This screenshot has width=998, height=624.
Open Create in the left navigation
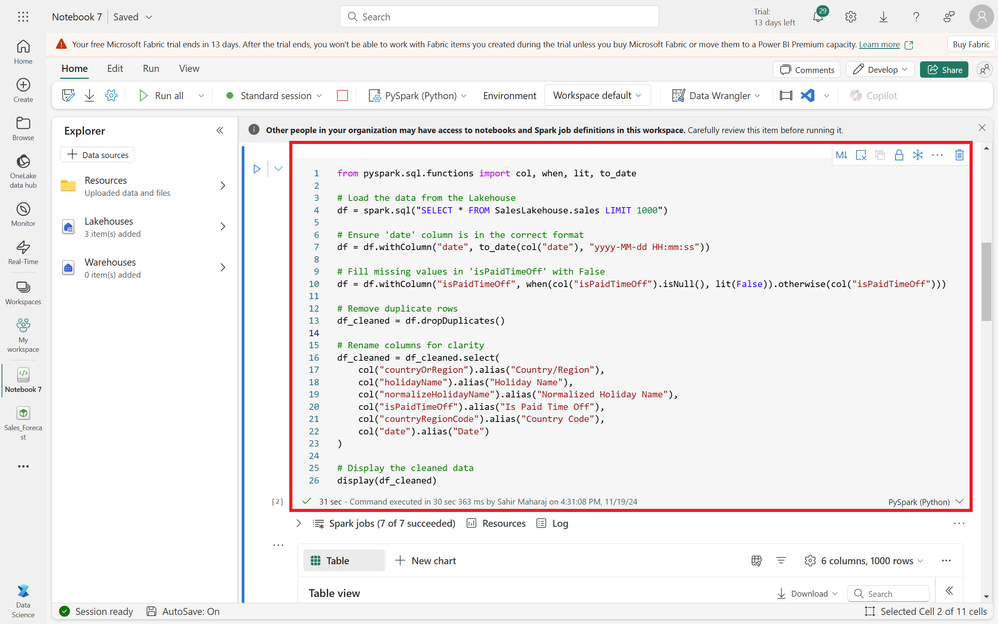pyautogui.click(x=23, y=90)
